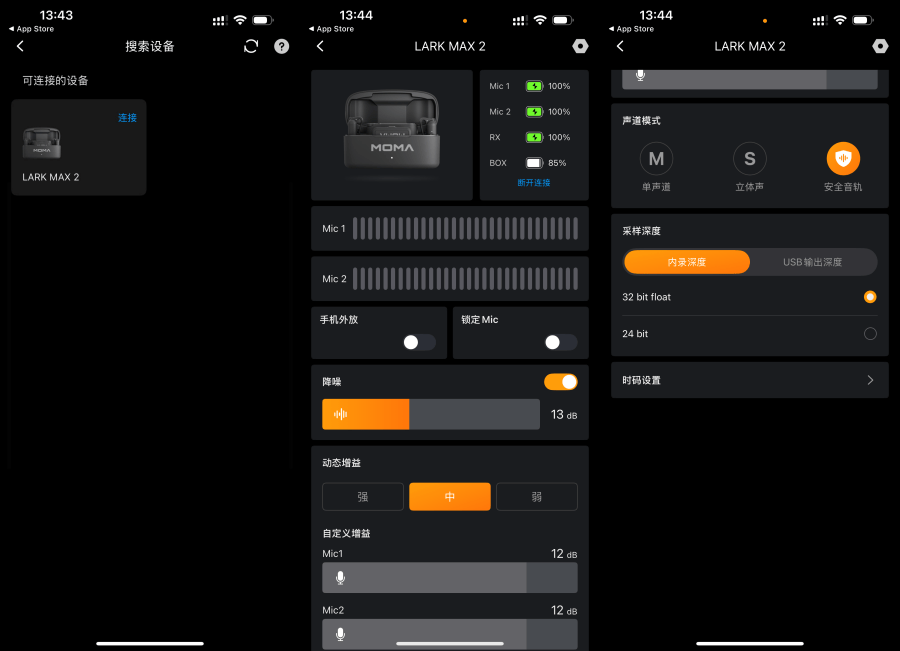Image resolution: width=900 pixels, height=651 pixels.
Task: Tap the 自定义增益 section heading
Action: coord(347,533)
